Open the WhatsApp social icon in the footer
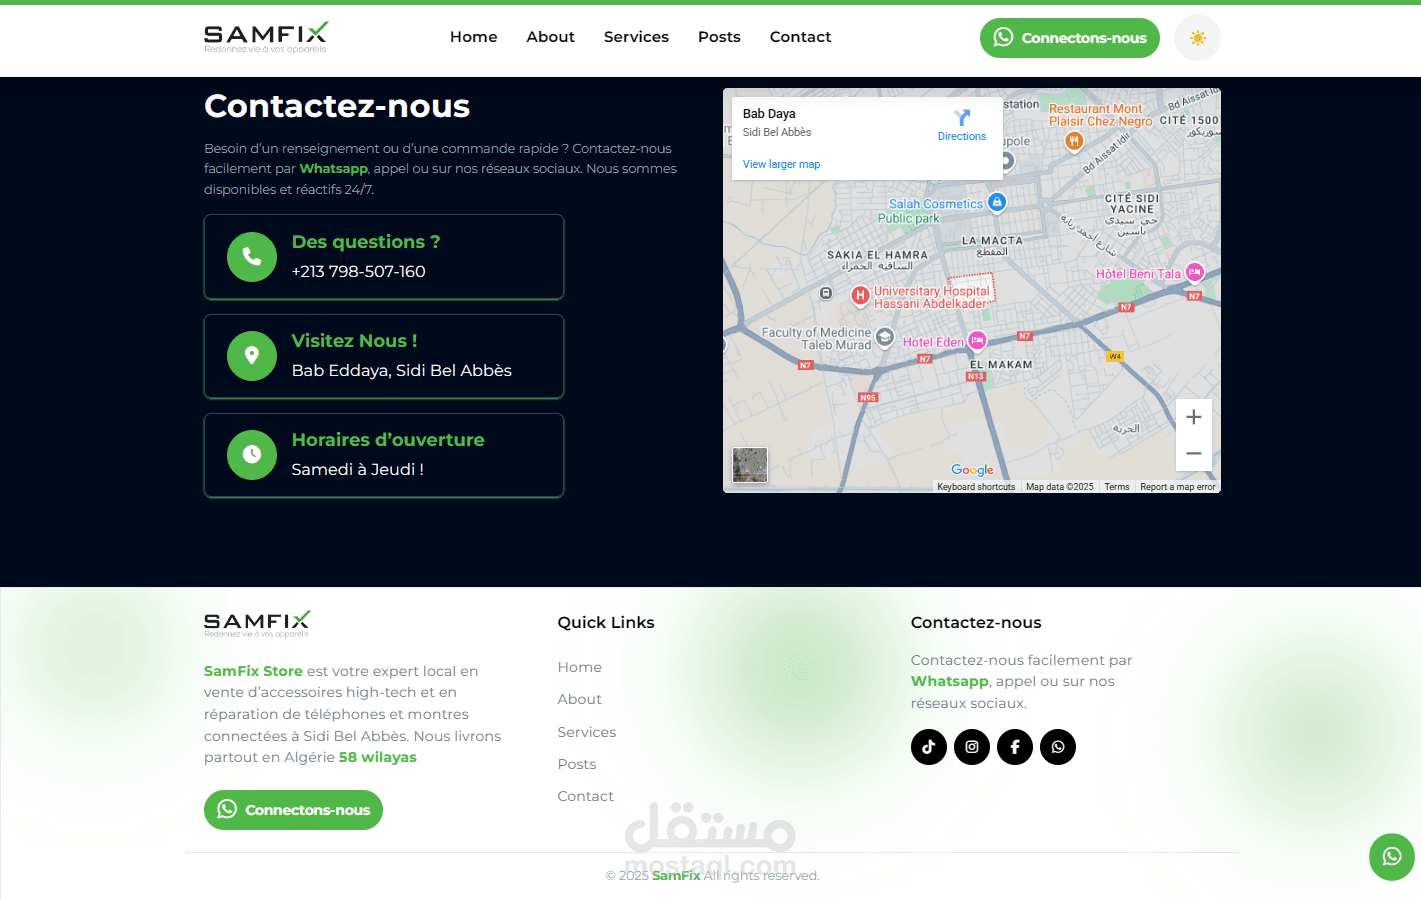 point(1058,747)
